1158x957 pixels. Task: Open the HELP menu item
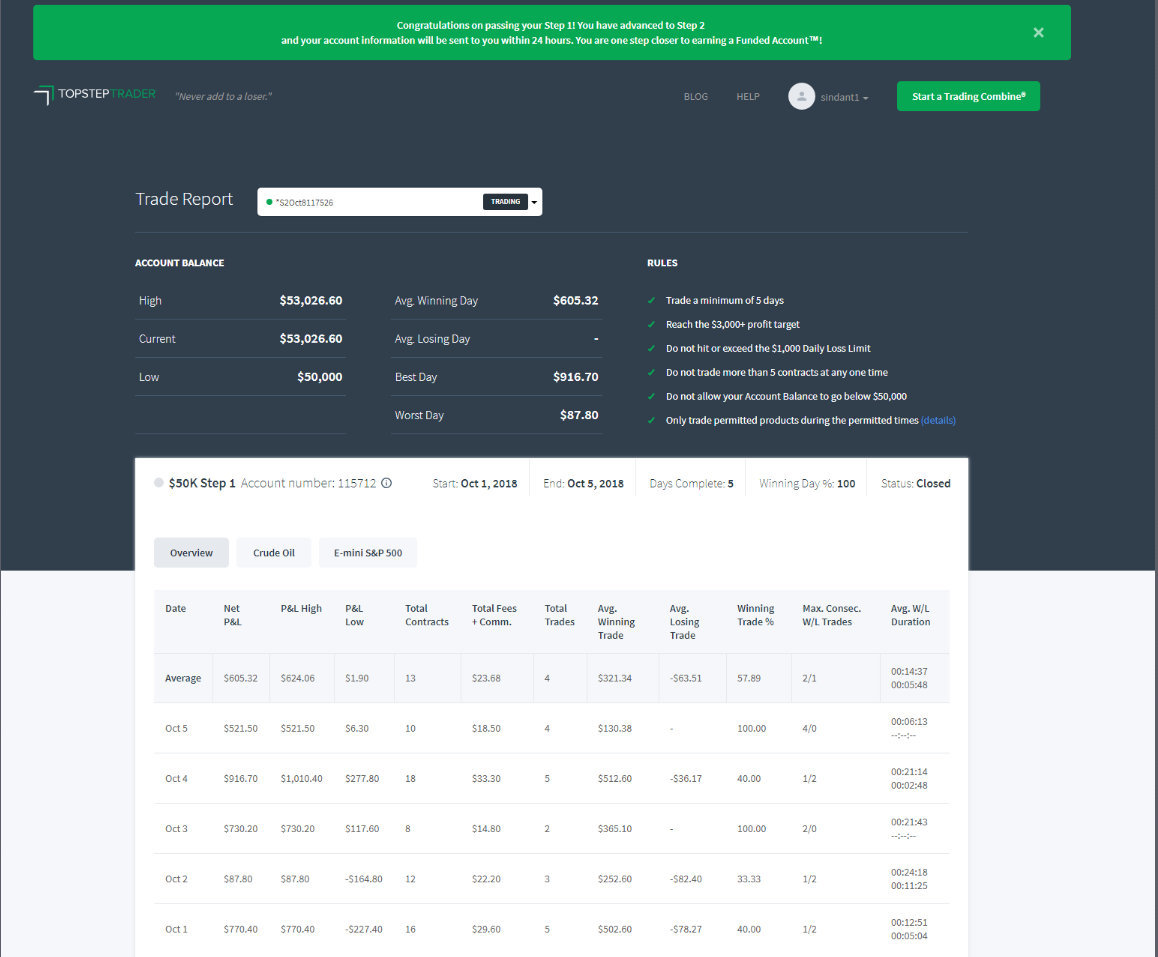[x=748, y=96]
